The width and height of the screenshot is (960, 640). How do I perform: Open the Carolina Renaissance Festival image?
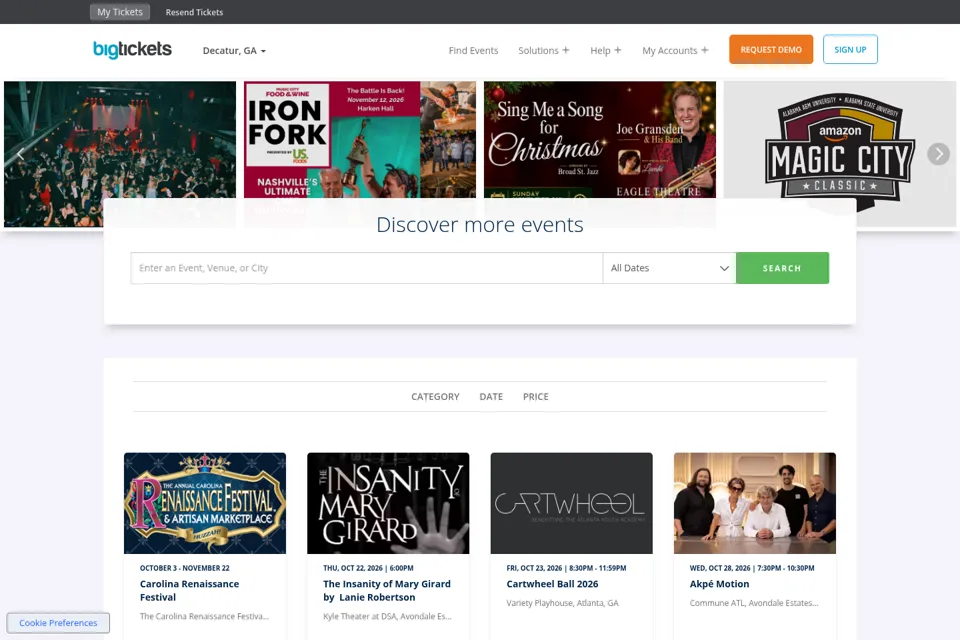[x=204, y=503]
